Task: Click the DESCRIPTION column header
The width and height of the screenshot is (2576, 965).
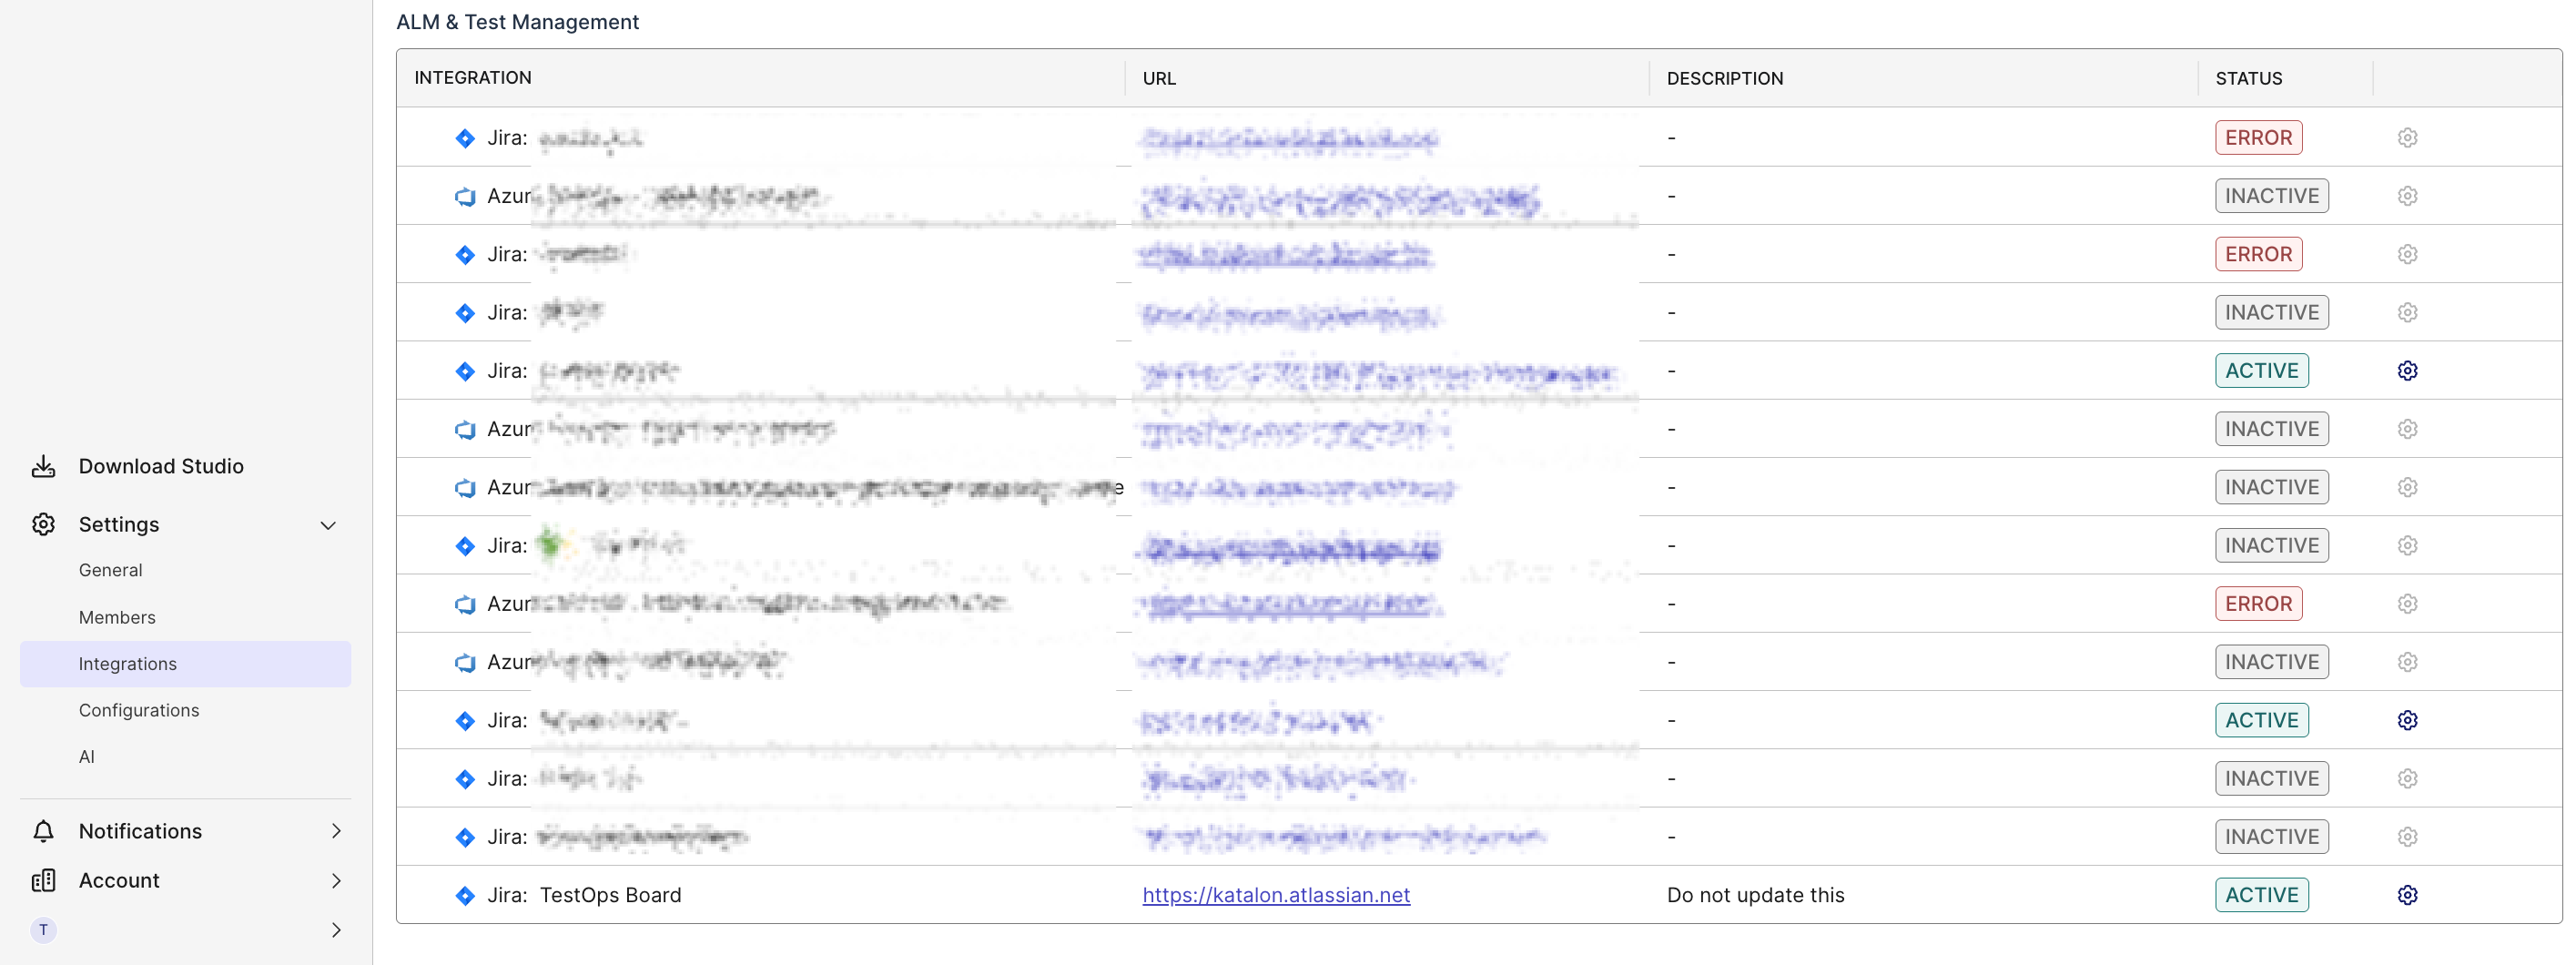Action: 1724,79
